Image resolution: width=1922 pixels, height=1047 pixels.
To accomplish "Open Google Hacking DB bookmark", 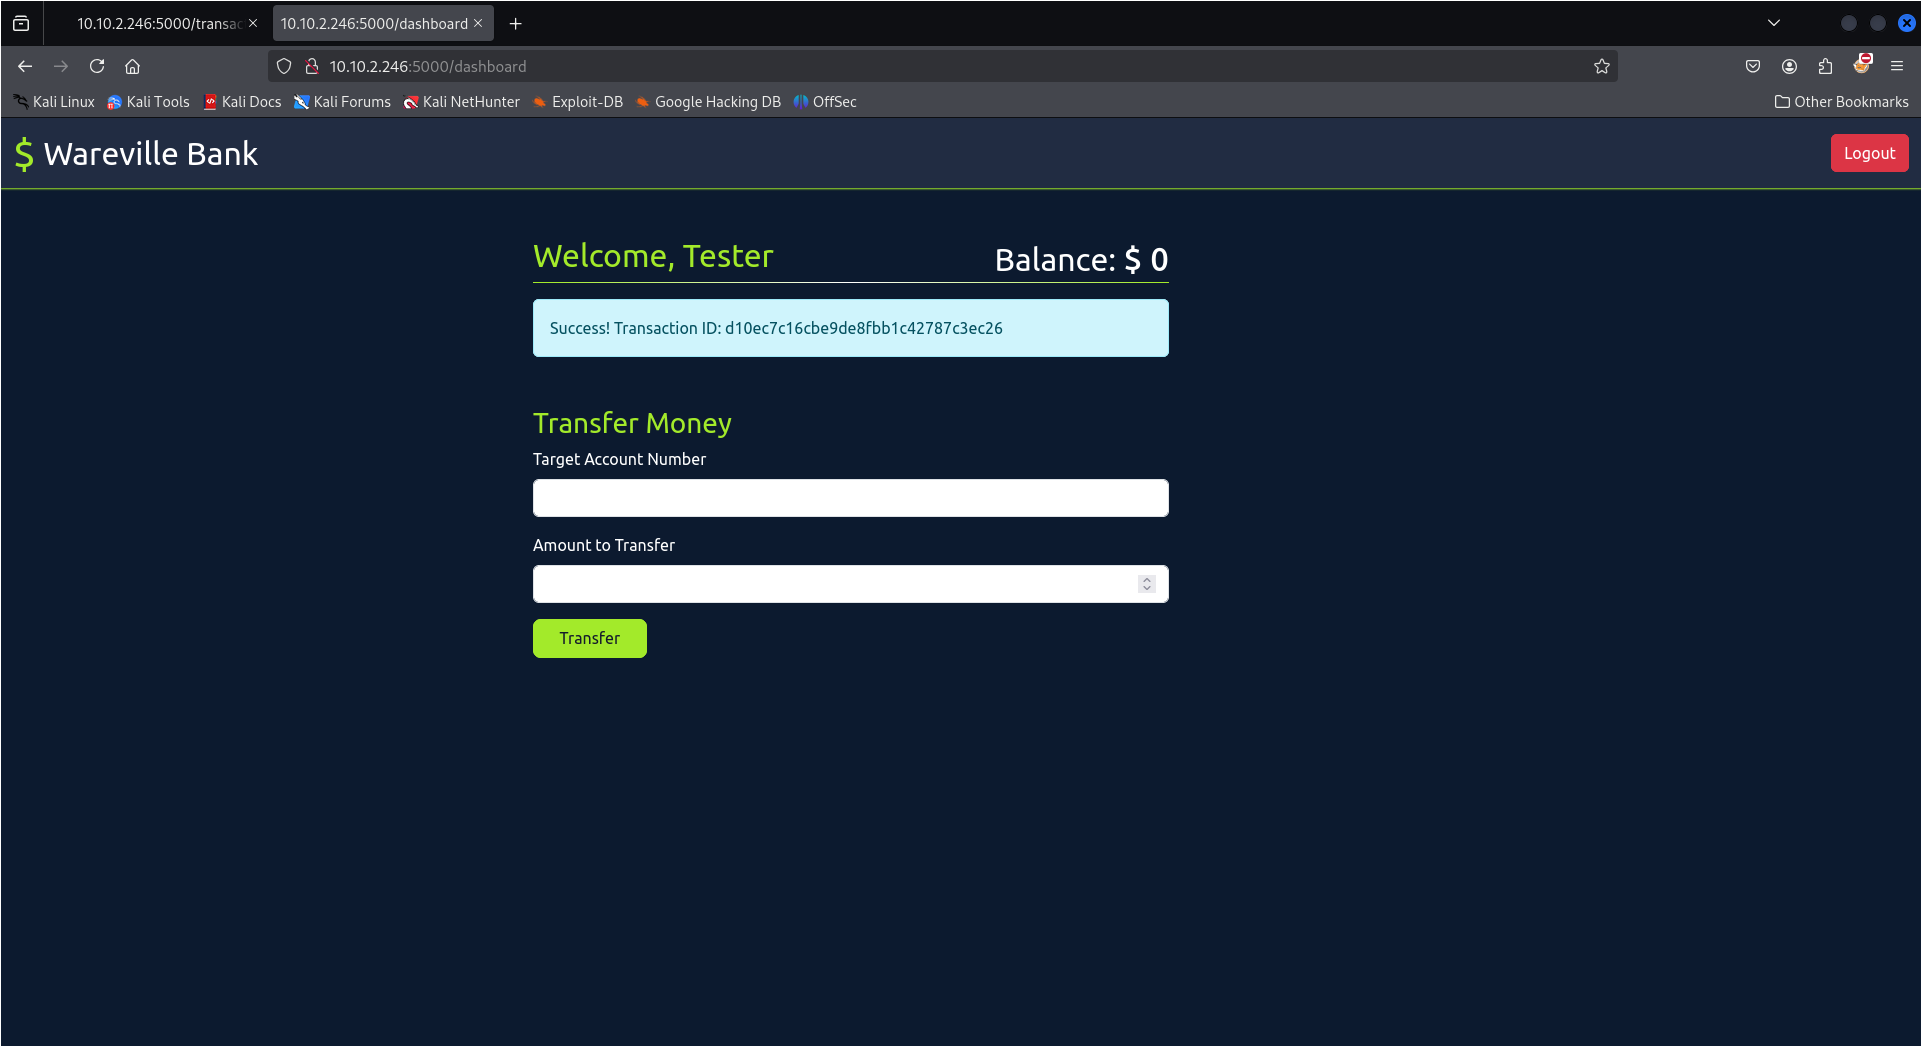I will 708,102.
